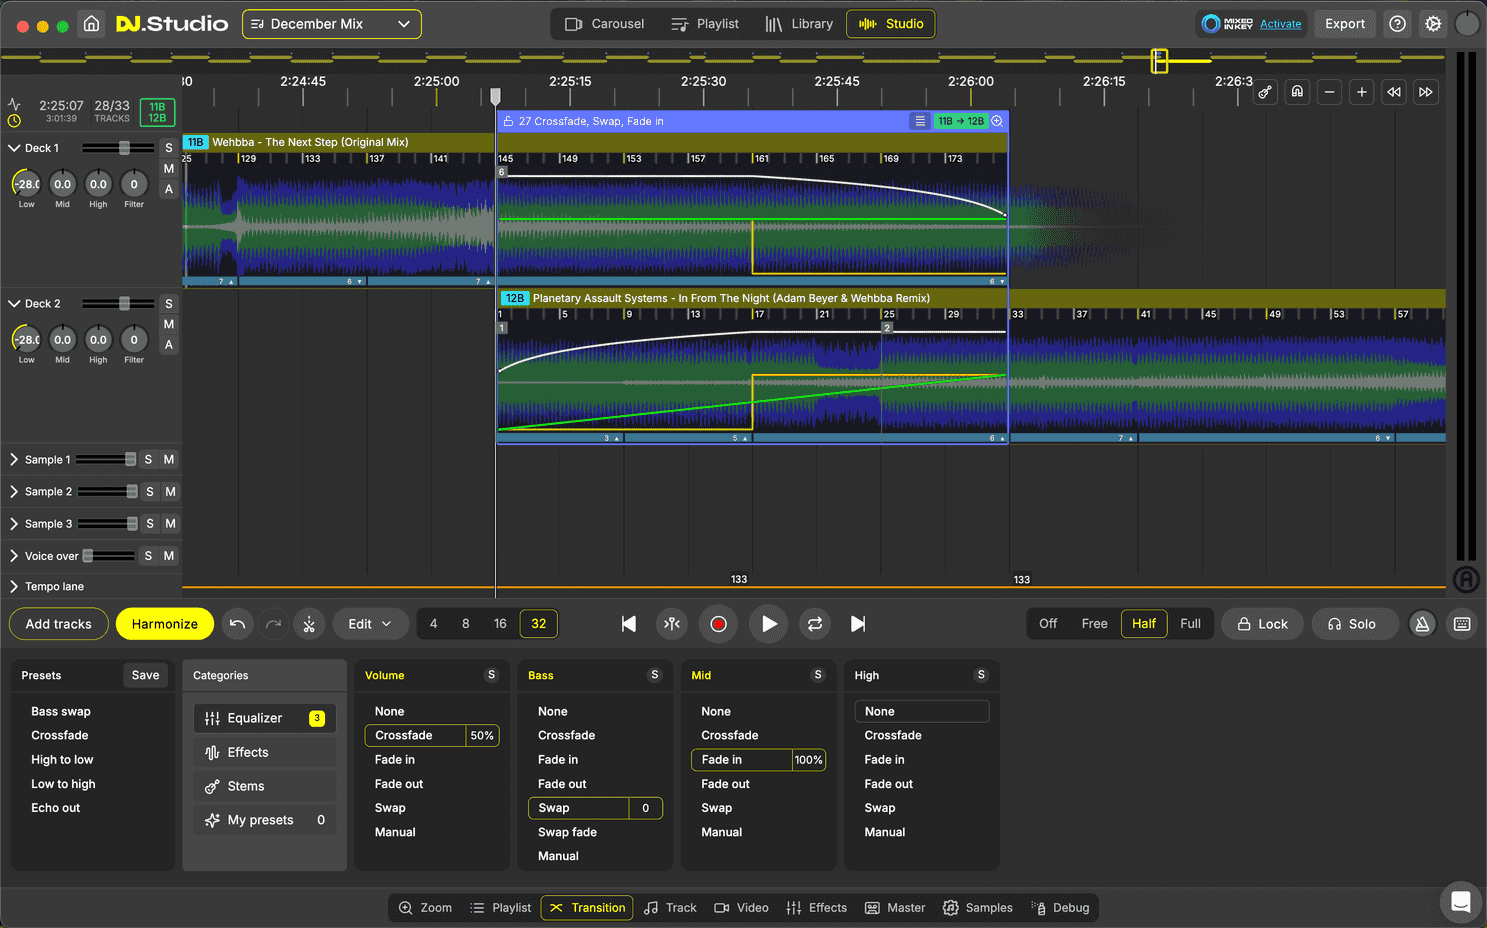Viewport: 1487px width, 928px height.
Task: Jump to next transition fast-forward icon
Action: (1426, 92)
